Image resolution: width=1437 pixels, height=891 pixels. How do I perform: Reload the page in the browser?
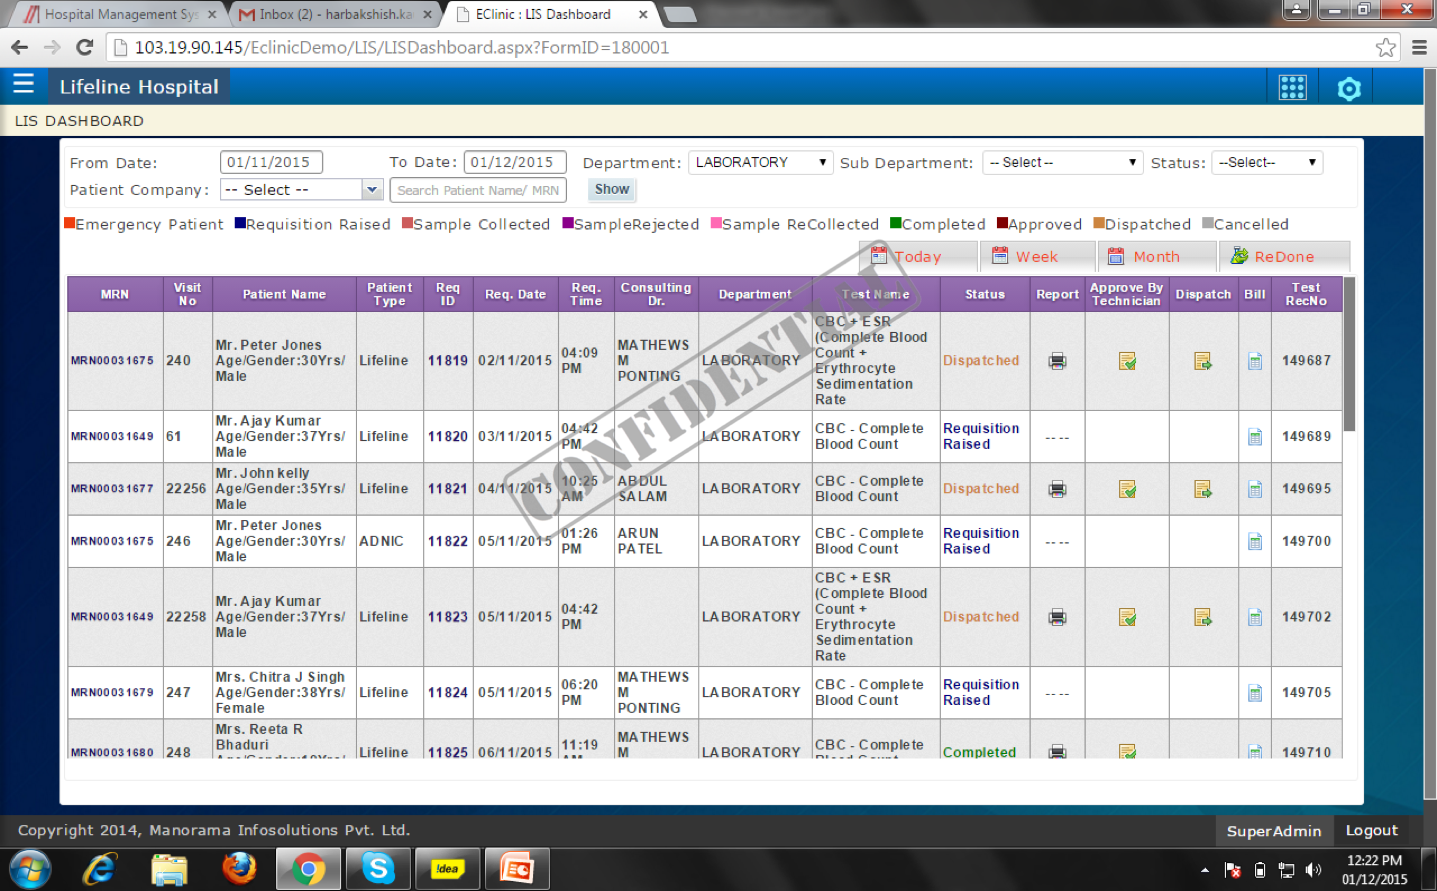click(x=85, y=47)
